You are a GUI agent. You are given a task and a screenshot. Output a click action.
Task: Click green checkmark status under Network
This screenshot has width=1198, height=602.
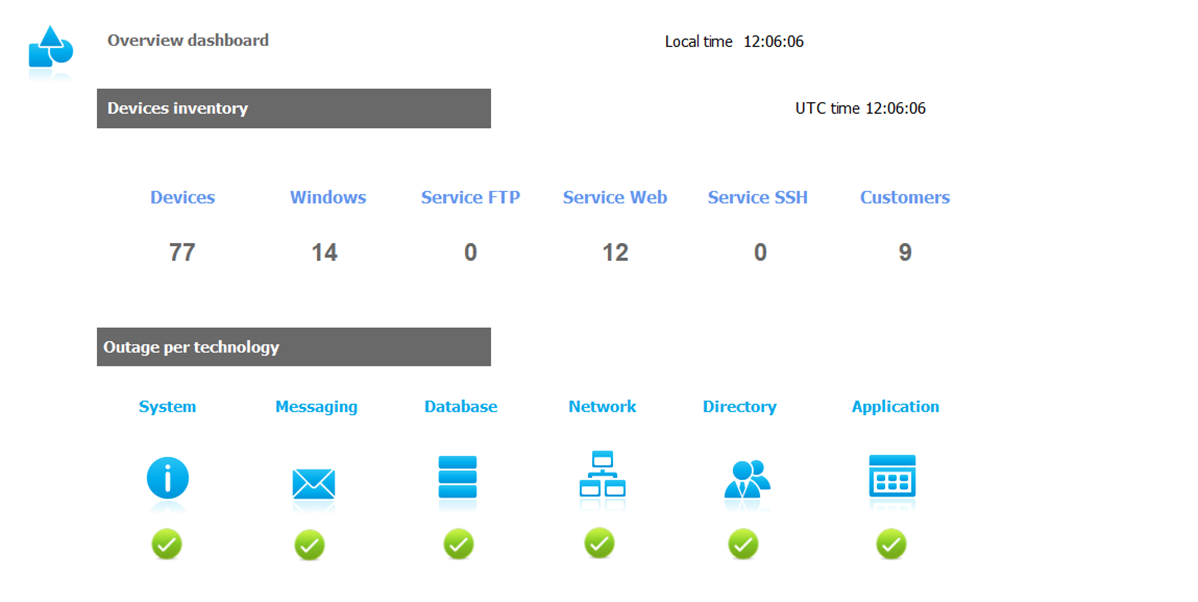(599, 544)
